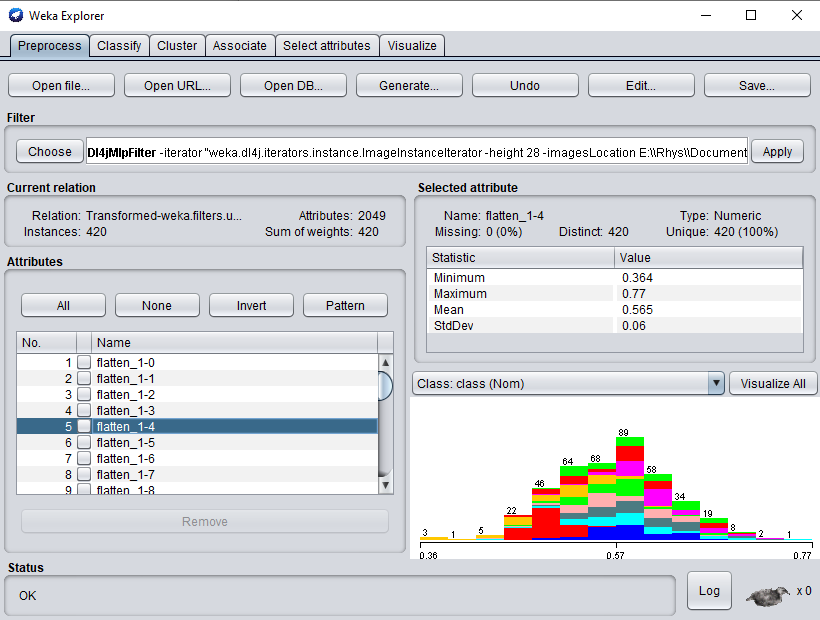
Task: Open the Log button
Action: click(709, 591)
